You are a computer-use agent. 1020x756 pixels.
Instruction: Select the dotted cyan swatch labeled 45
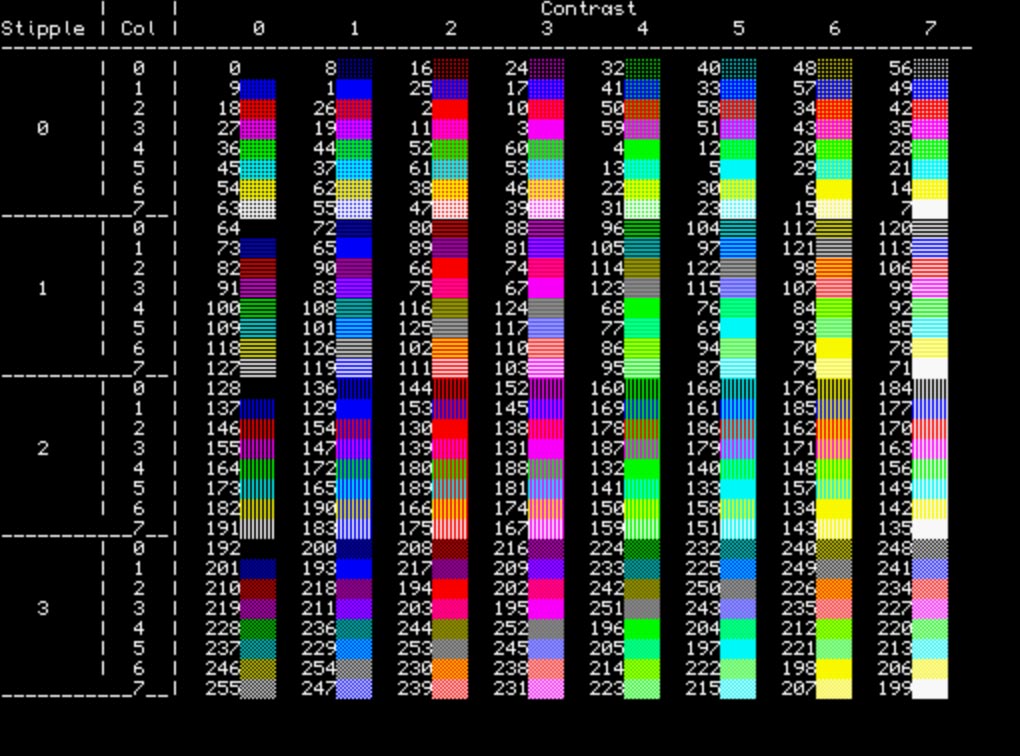pos(258,169)
